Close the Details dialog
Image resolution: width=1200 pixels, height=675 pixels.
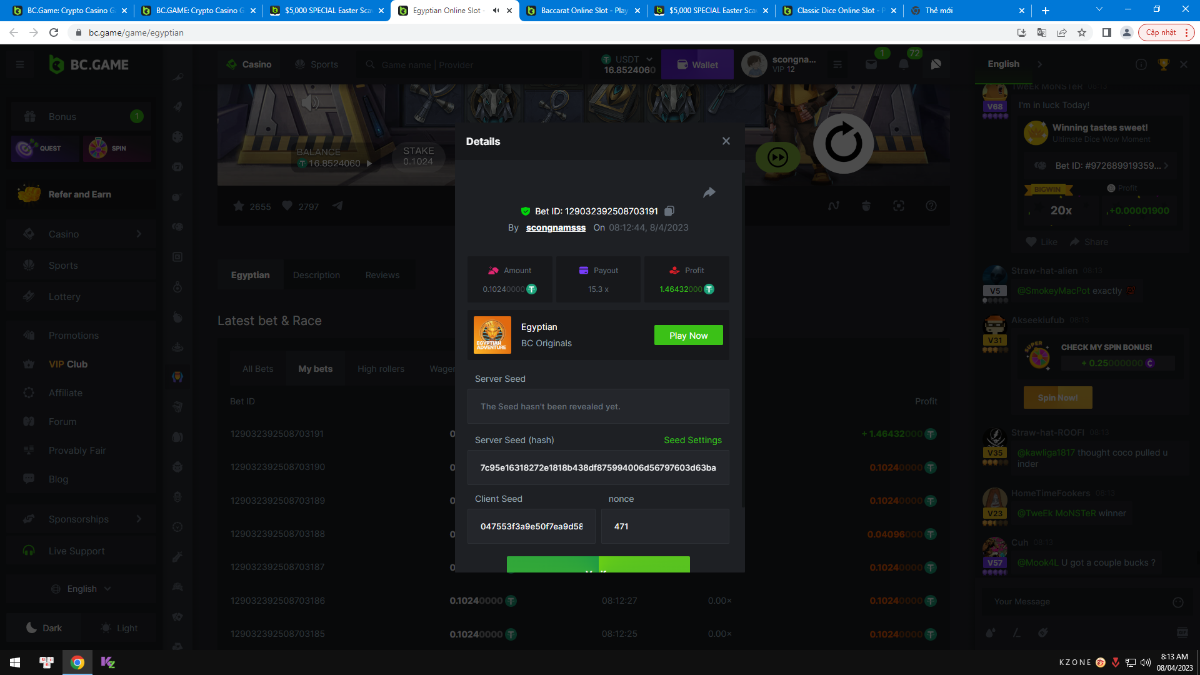pos(726,142)
